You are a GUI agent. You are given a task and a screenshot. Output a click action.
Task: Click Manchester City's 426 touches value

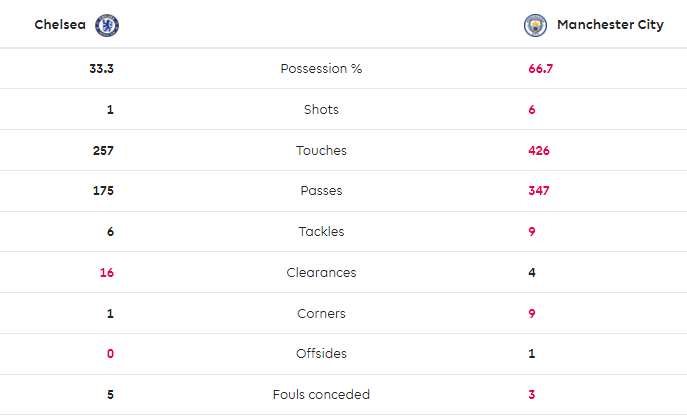pos(539,151)
